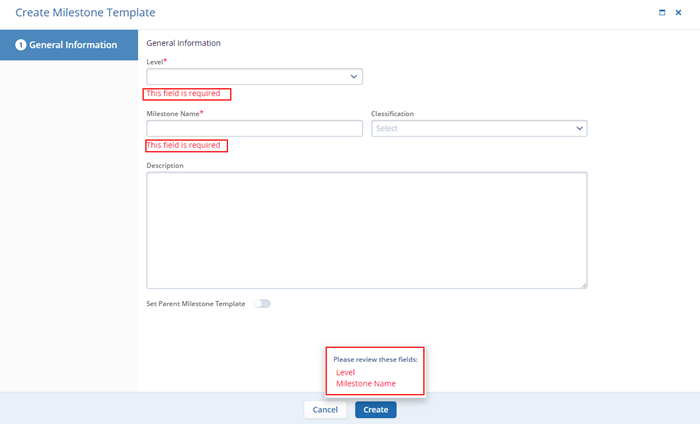Image resolution: width=700 pixels, height=424 pixels.
Task: Focus the Milestone Name text field
Action: (x=254, y=128)
